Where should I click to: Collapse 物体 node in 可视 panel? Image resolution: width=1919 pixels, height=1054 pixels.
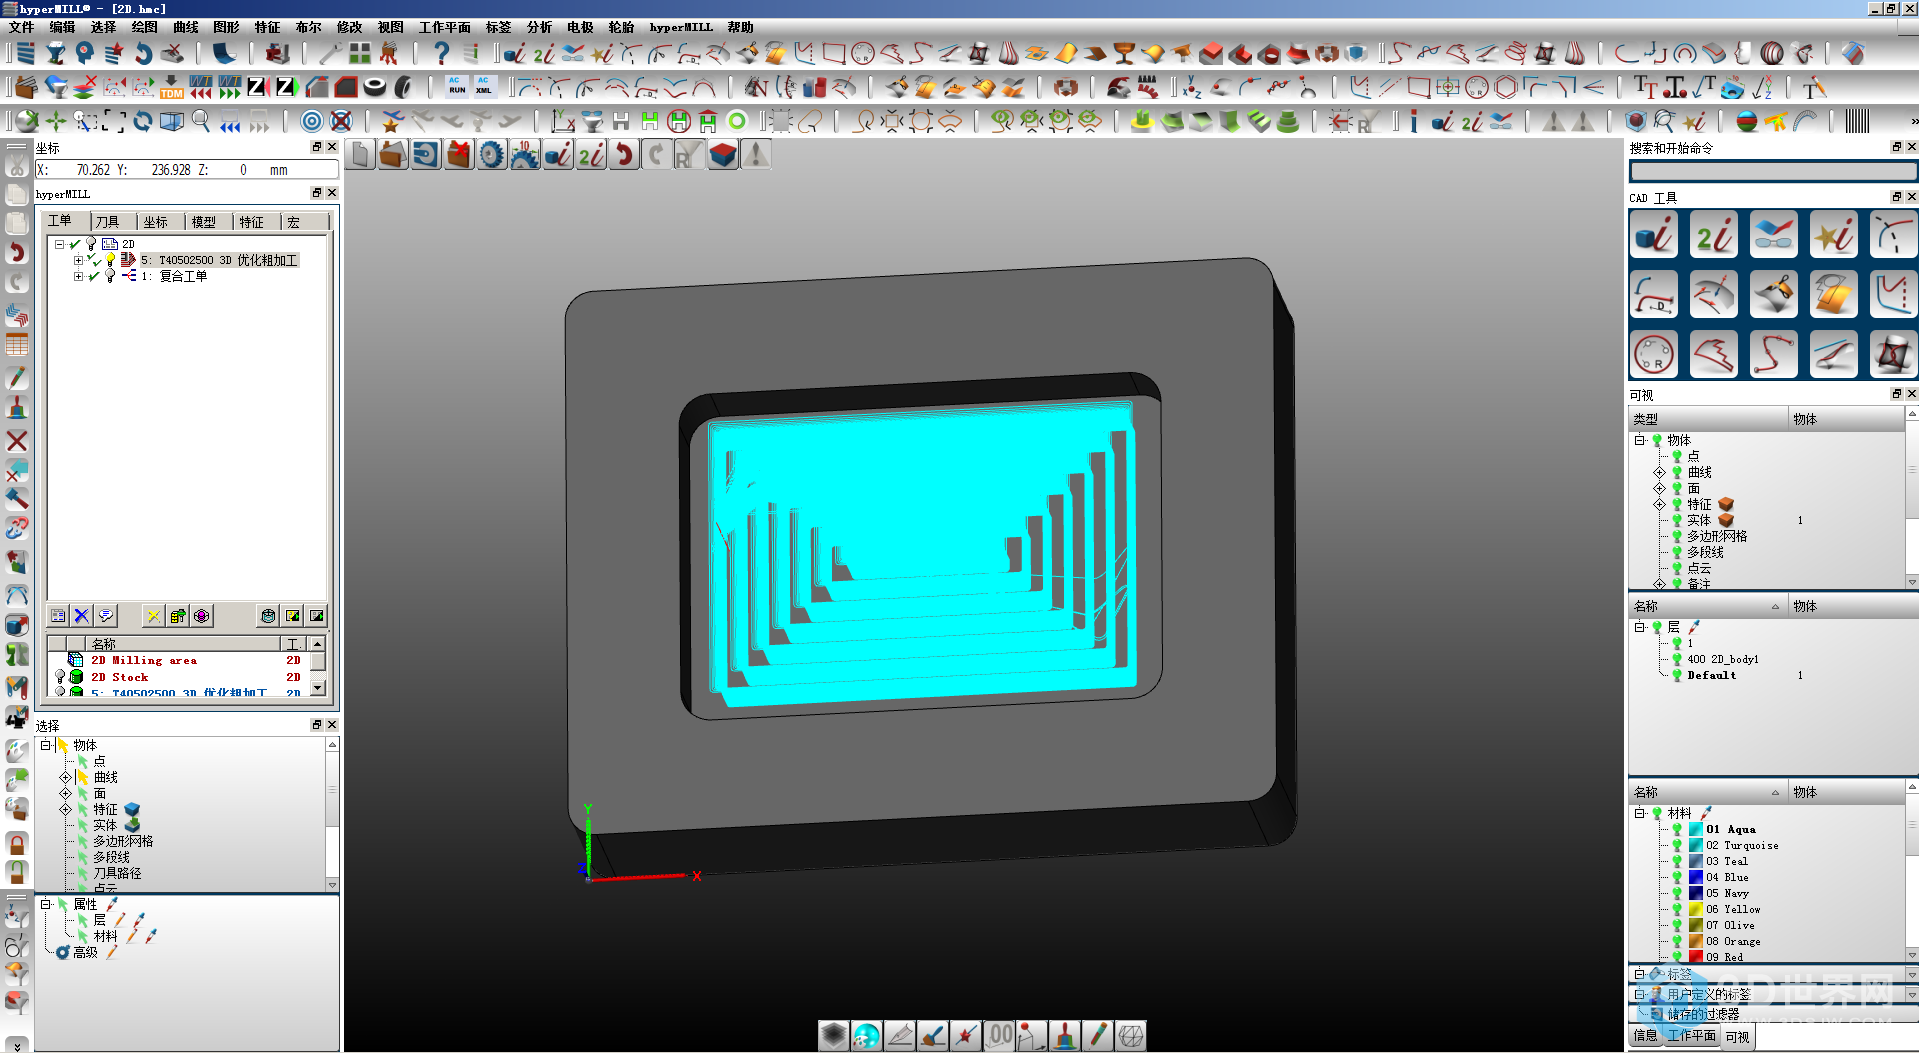tap(1640, 440)
